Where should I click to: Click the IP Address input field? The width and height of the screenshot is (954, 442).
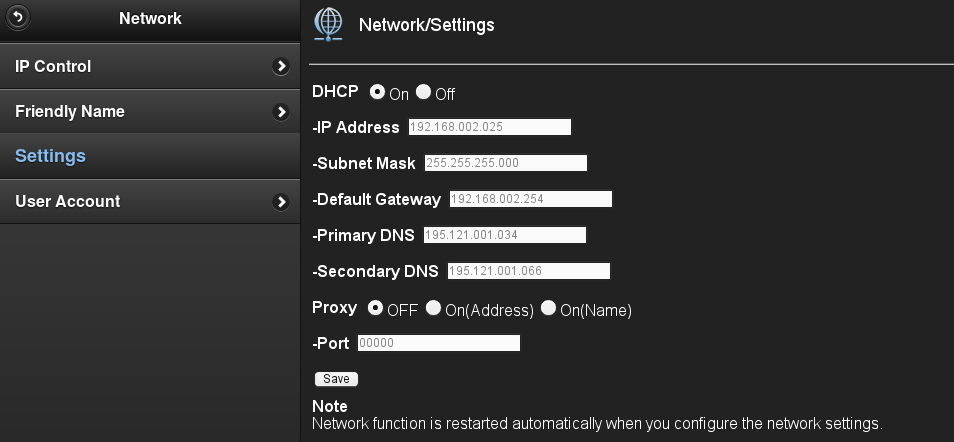click(x=488, y=127)
